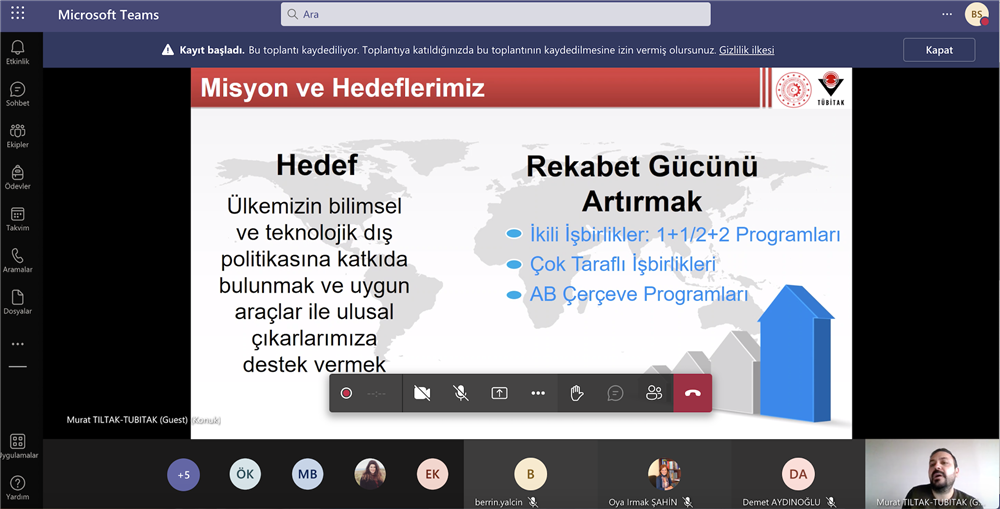Click presenter name Murat TILTAK-TUBITAK (Guest)
Image resolution: width=1000 pixels, height=509 pixels.
[127, 420]
